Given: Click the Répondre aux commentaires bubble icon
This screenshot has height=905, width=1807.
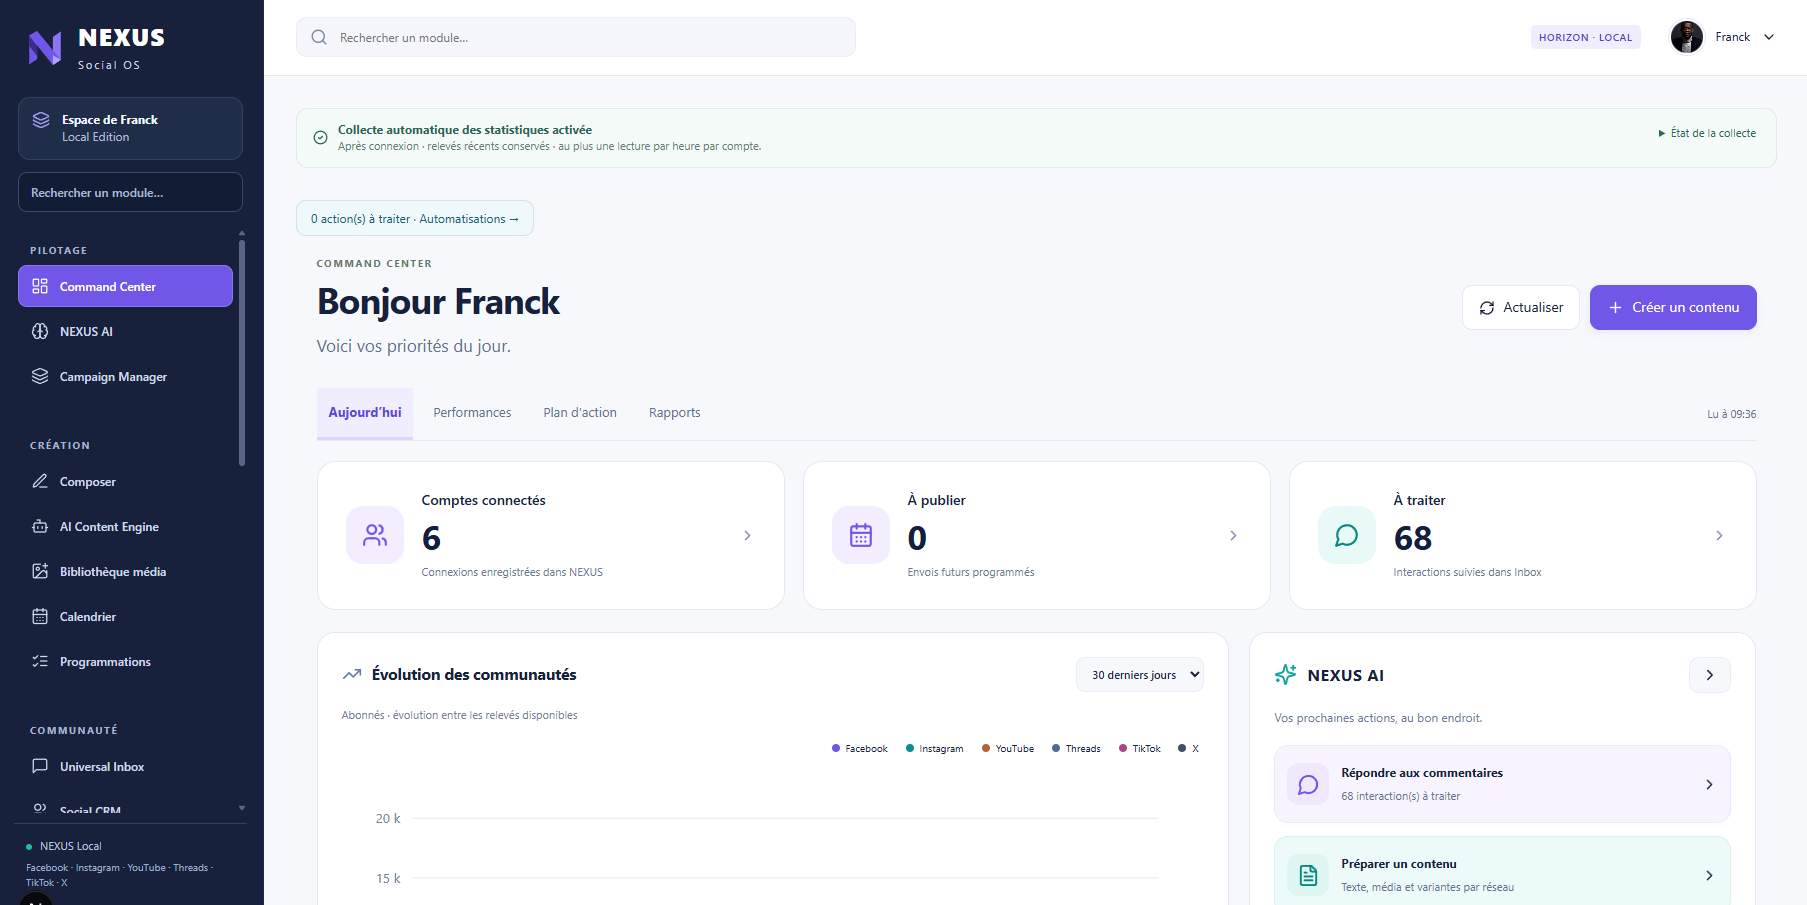Looking at the screenshot, I should (1308, 785).
